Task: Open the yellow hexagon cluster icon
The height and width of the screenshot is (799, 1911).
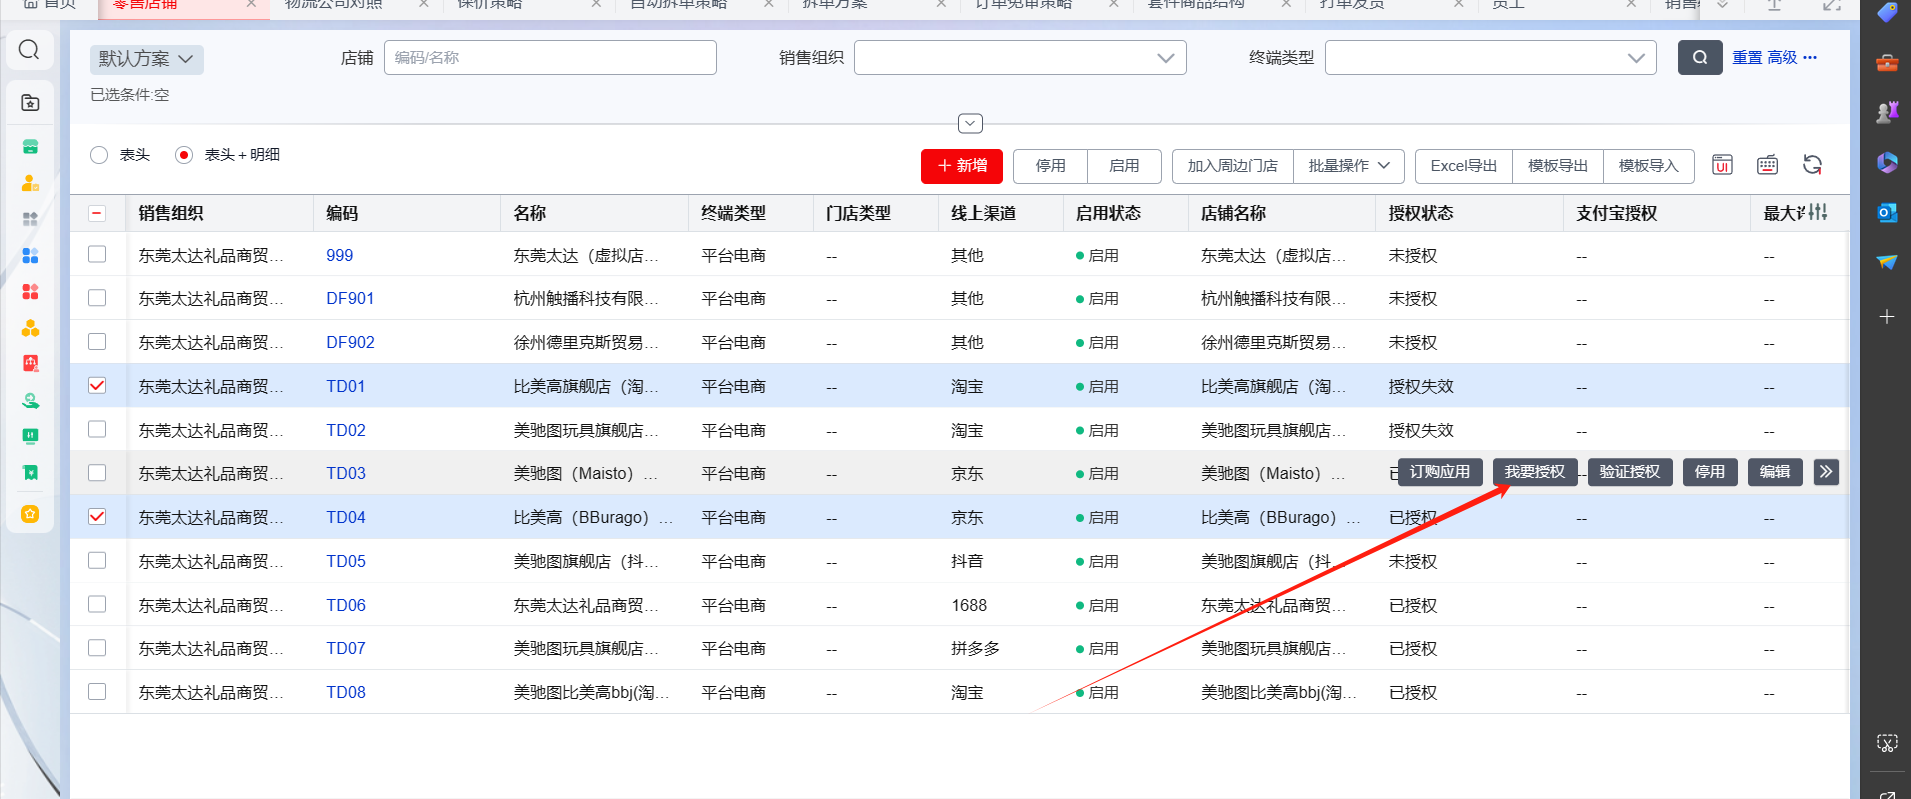Action: [30, 328]
